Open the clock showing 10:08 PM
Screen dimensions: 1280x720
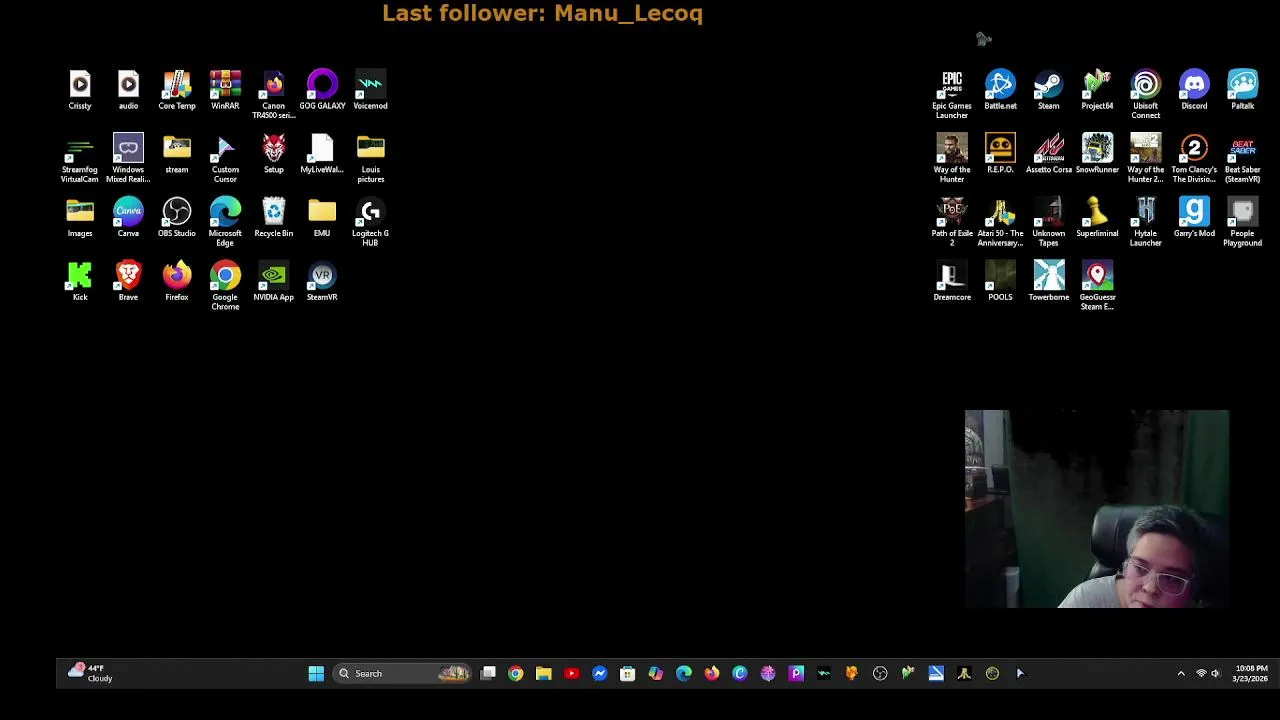(1250, 674)
